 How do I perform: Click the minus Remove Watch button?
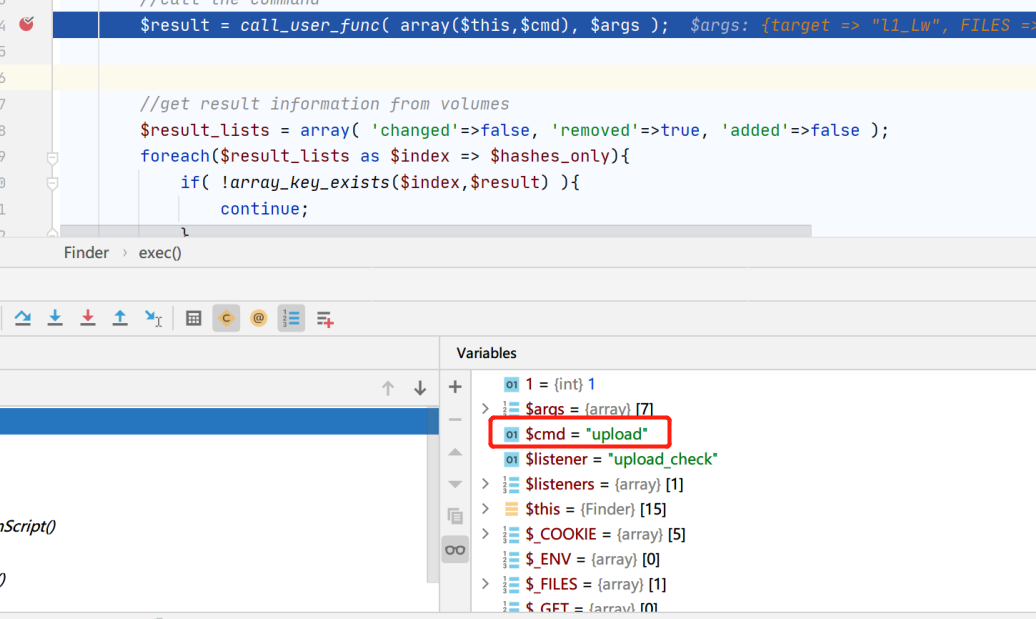[x=455, y=419]
